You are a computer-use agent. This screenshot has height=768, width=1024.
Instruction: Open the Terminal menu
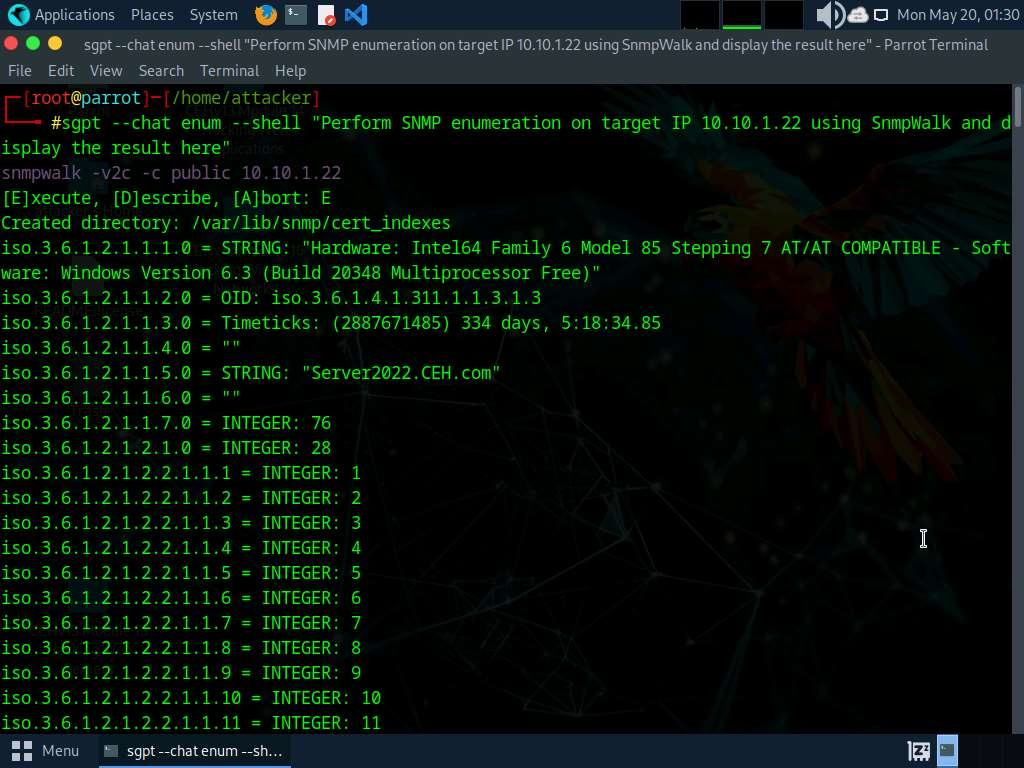click(229, 71)
